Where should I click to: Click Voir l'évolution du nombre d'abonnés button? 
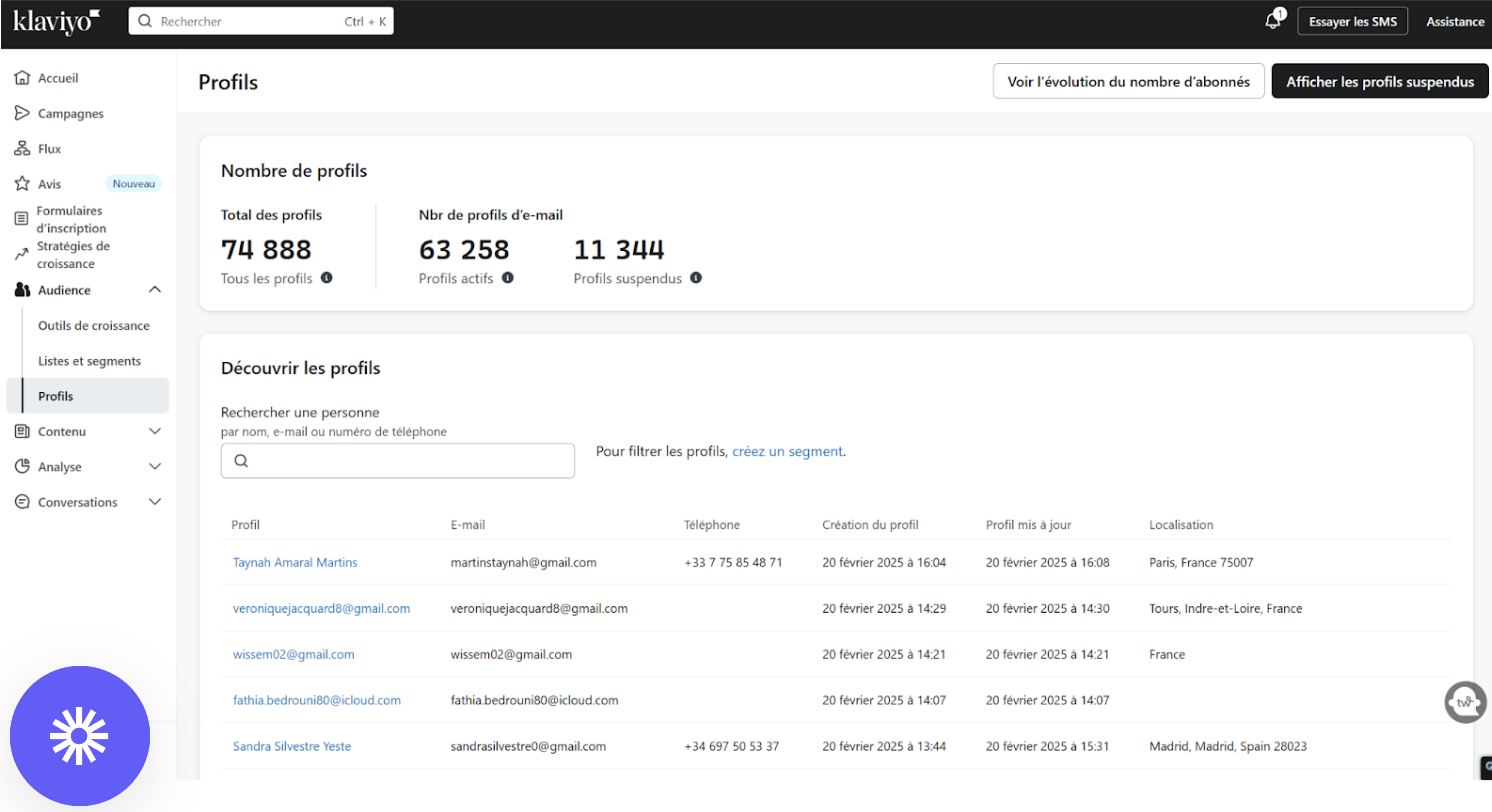pos(1129,81)
